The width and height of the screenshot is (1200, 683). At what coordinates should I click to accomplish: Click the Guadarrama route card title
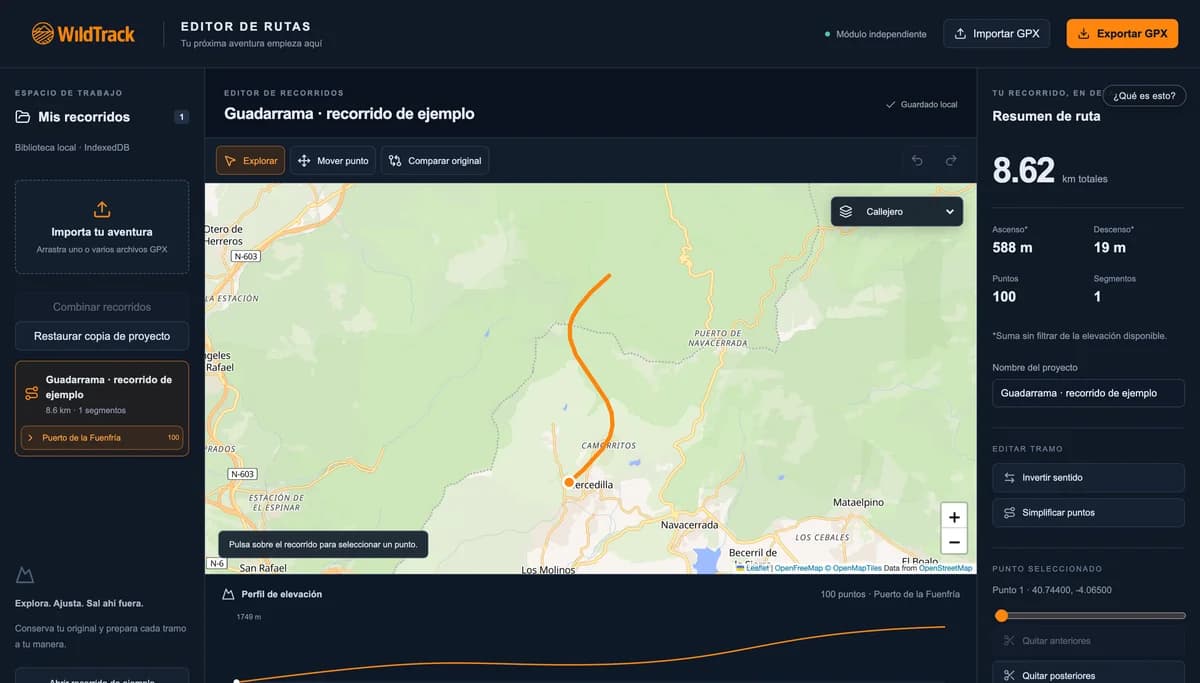tap(109, 387)
